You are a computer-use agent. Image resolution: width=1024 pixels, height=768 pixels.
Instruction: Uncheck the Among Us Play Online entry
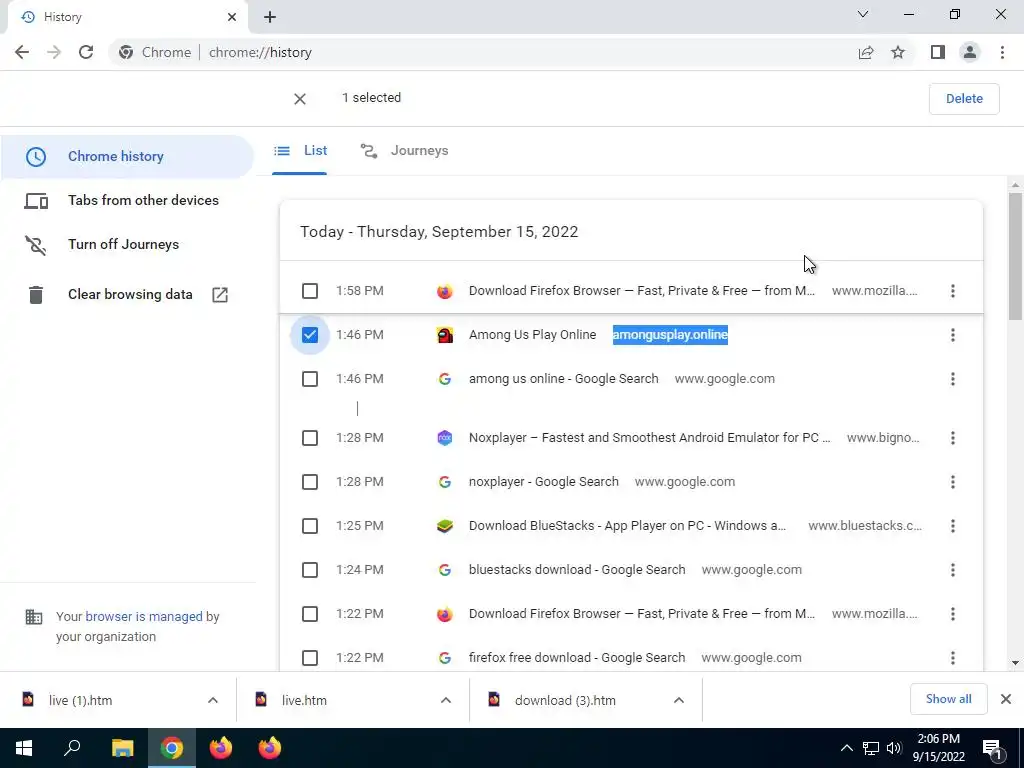[x=310, y=335]
